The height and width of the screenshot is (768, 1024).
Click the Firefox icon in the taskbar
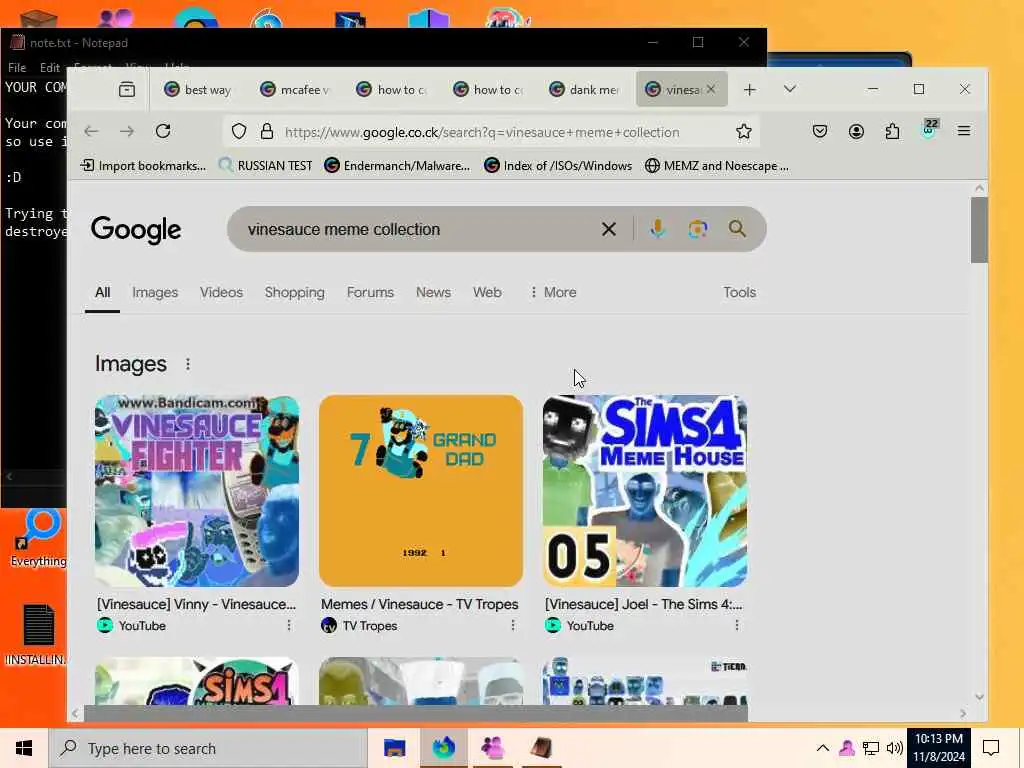coord(443,748)
